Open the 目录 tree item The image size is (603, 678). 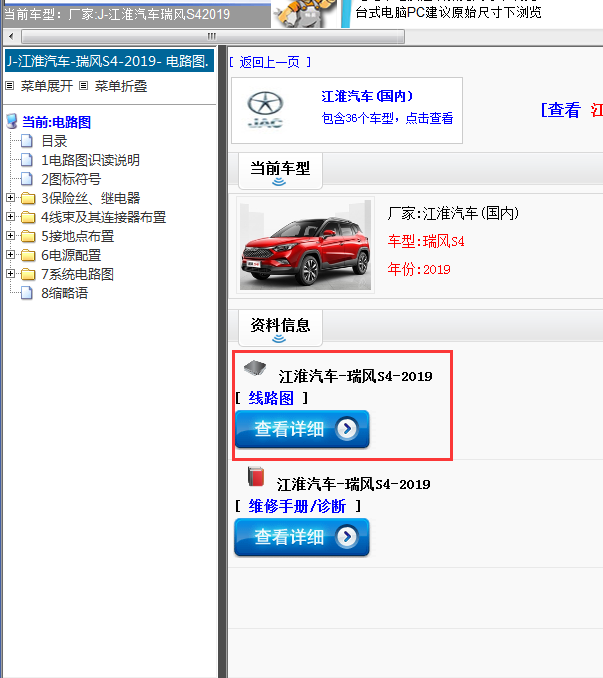54,141
